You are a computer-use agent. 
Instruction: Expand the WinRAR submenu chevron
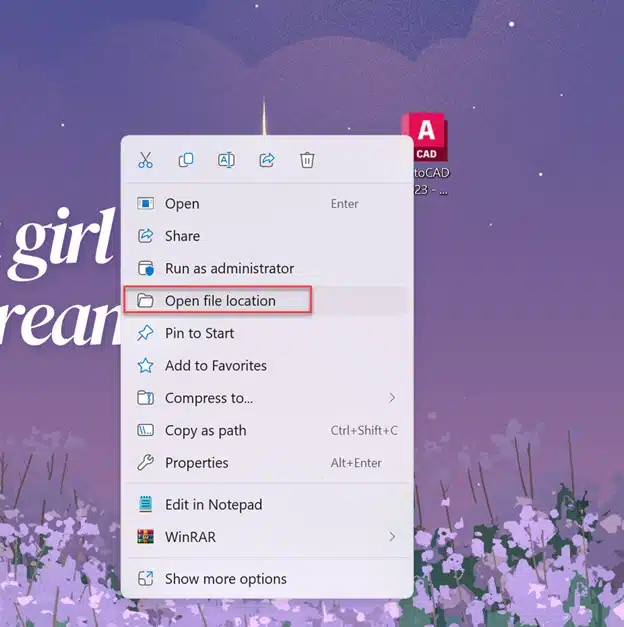click(392, 537)
